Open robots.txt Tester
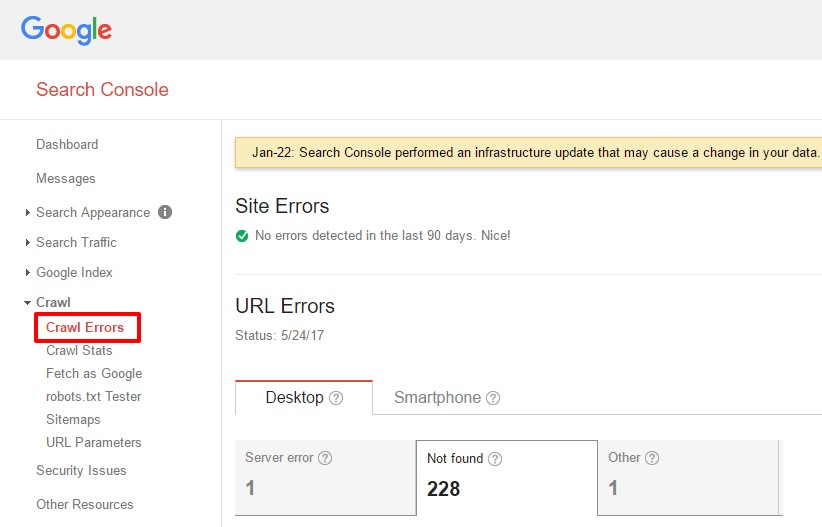 (x=94, y=396)
